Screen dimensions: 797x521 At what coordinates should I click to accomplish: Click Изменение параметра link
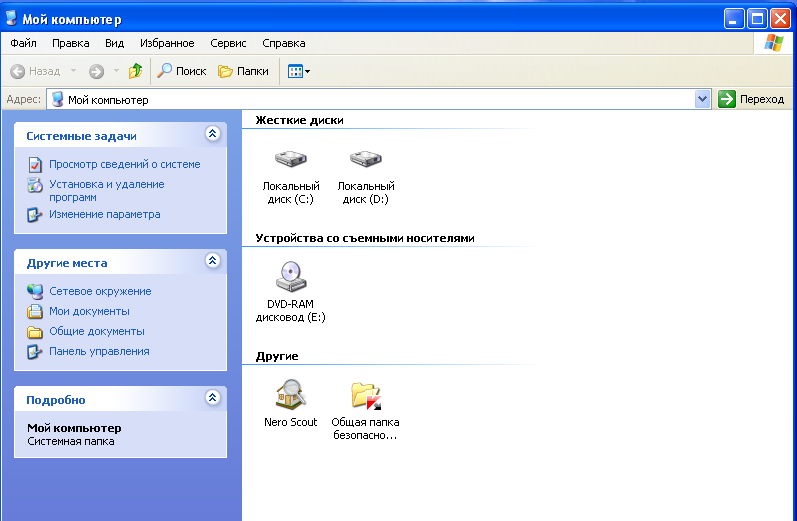click(105, 214)
